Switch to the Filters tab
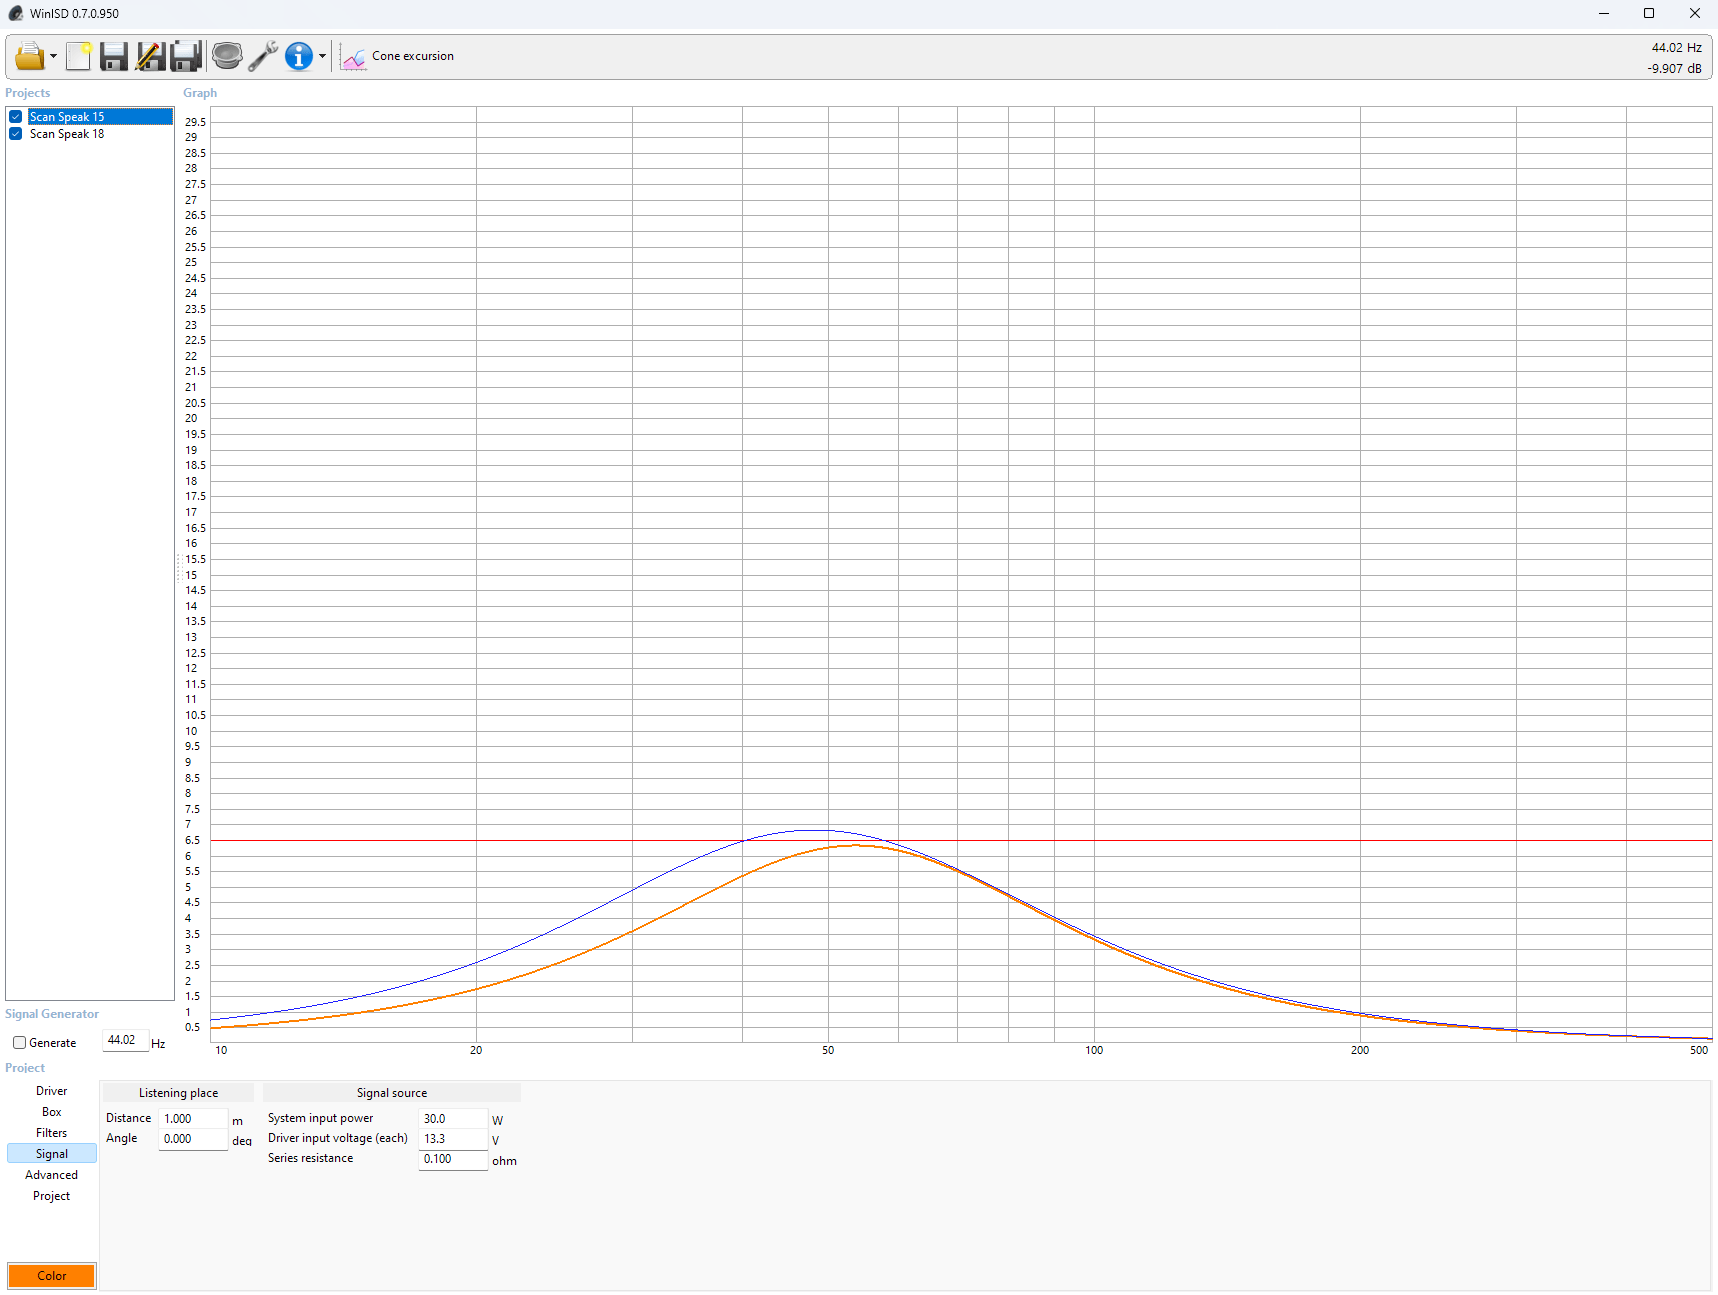Viewport: 1718px width, 1295px height. pyautogui.click(x=52, y=1133)
